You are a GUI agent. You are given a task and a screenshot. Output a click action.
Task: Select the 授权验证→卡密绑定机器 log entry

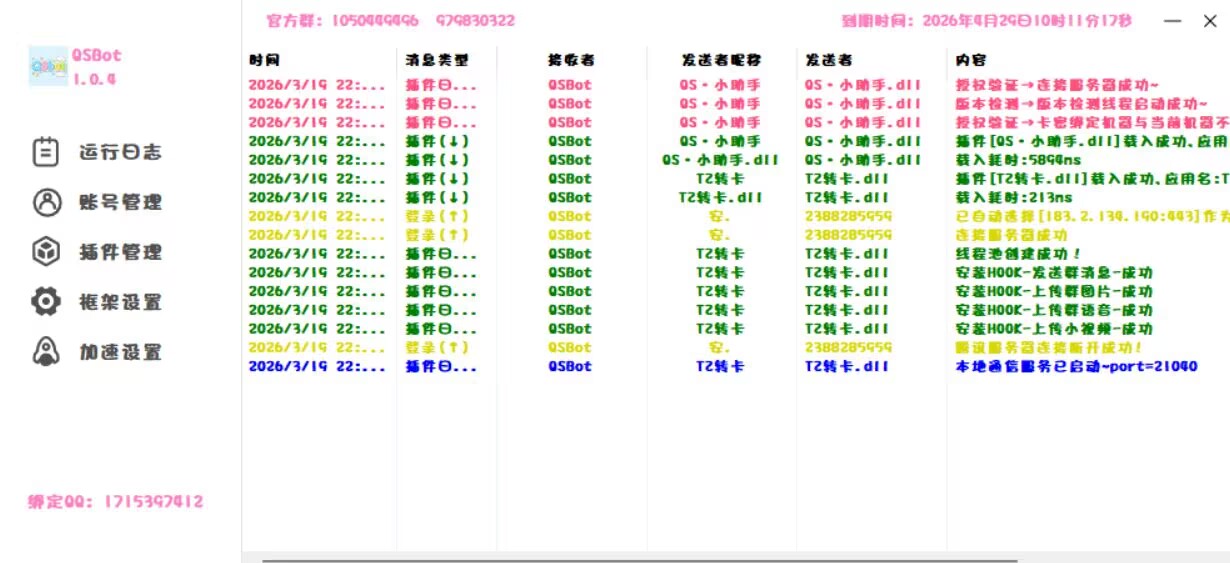coord(736,122)
